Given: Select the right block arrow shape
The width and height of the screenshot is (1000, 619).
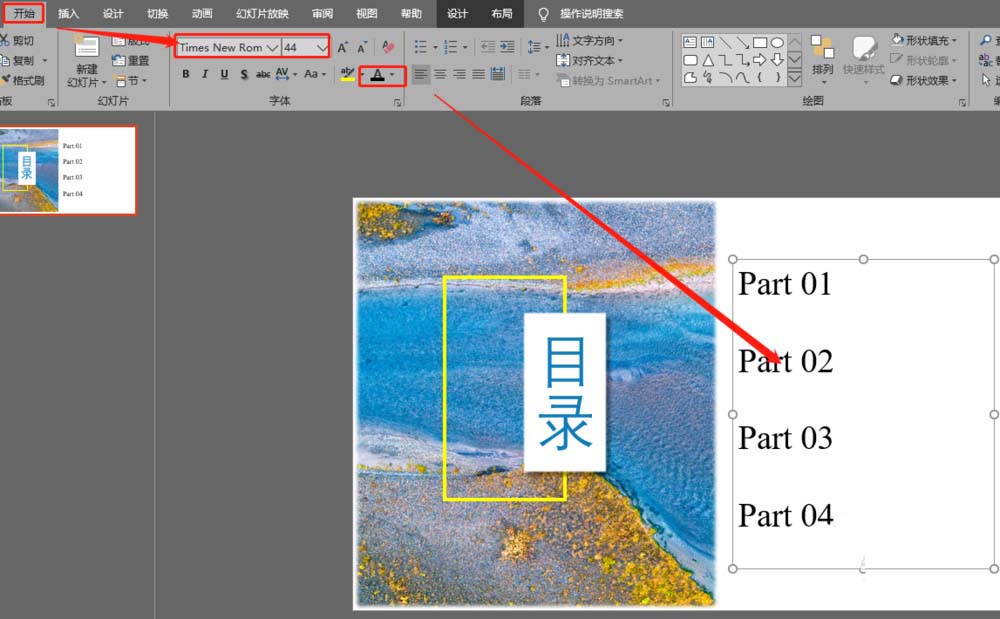Looking at the screenshot, I should tap(760, 60).
